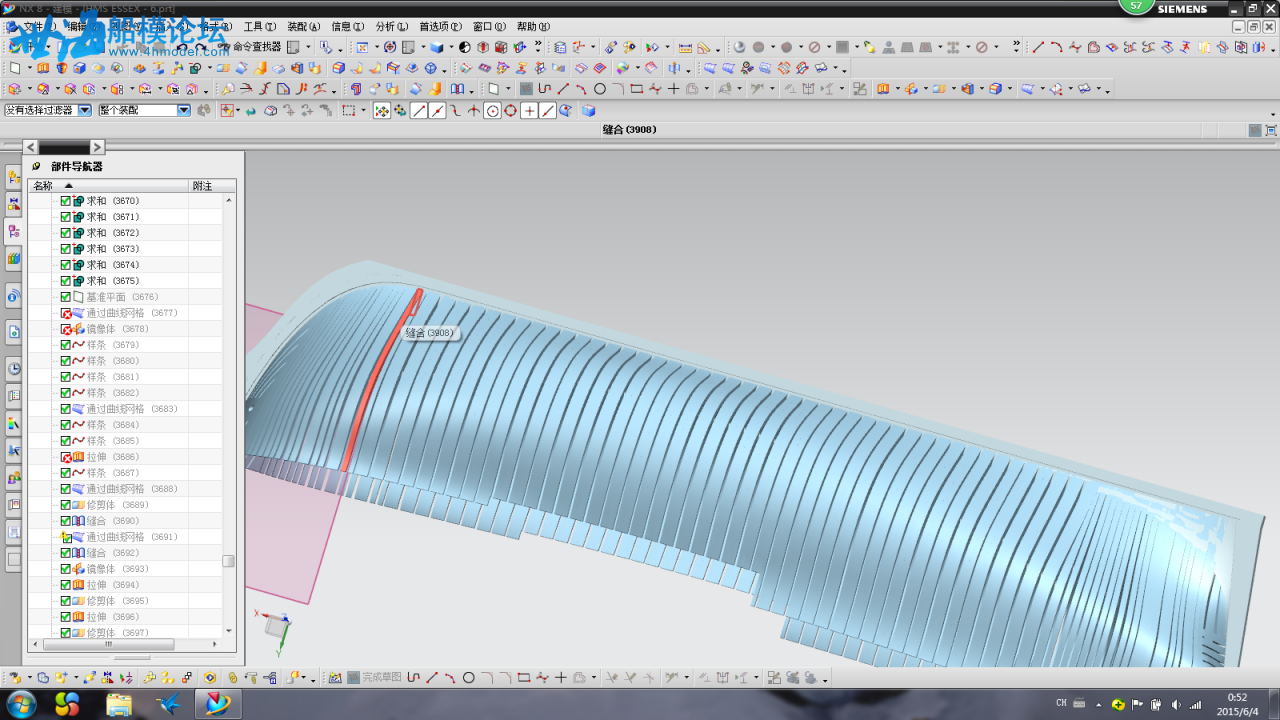The image size is (1280, 720).
Task: Open the 装配(A) menu
Action: click(x=303, y=27)
